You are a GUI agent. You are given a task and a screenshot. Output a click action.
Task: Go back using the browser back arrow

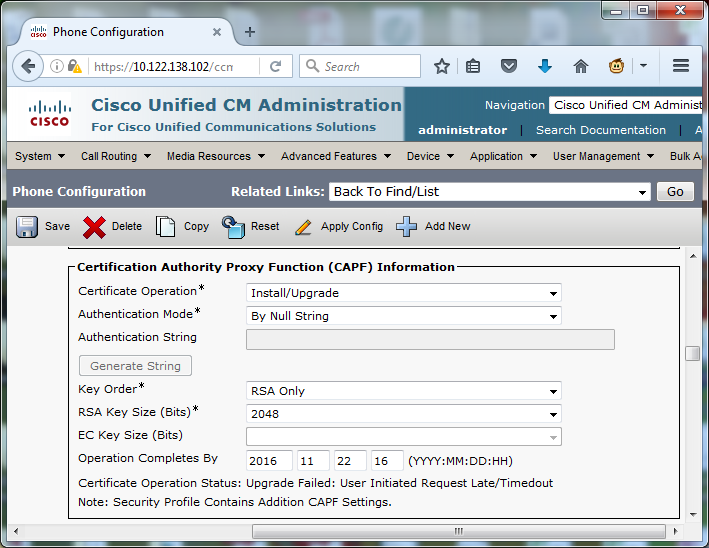point(28,66)
